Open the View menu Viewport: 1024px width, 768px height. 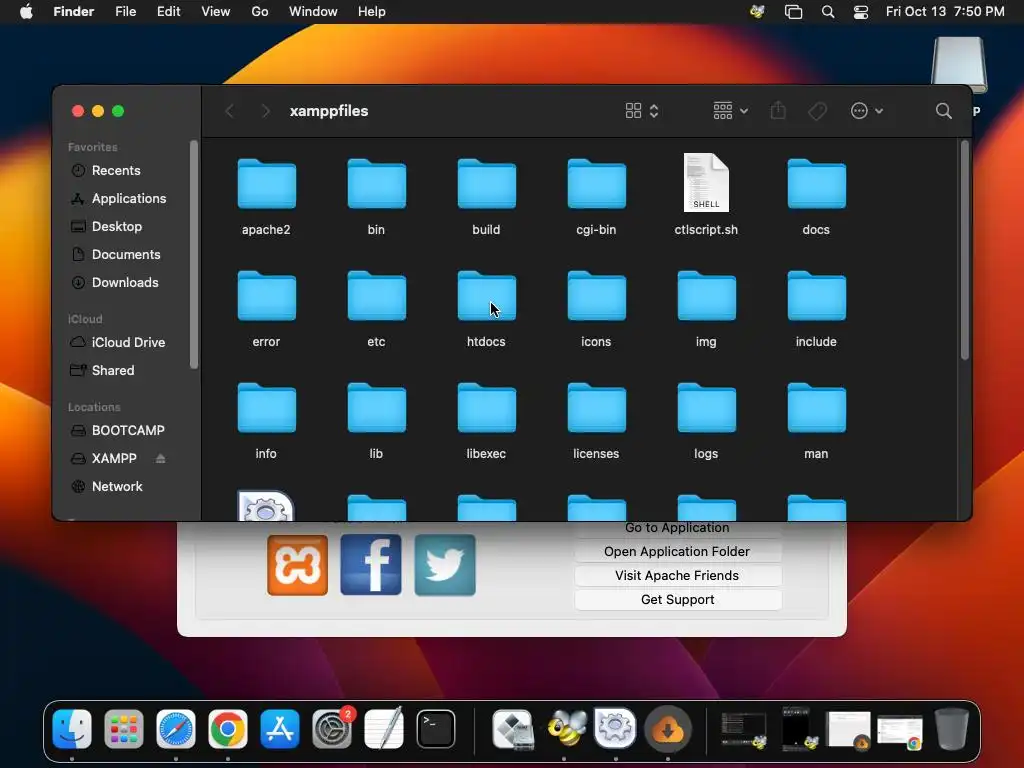(216, 12)
